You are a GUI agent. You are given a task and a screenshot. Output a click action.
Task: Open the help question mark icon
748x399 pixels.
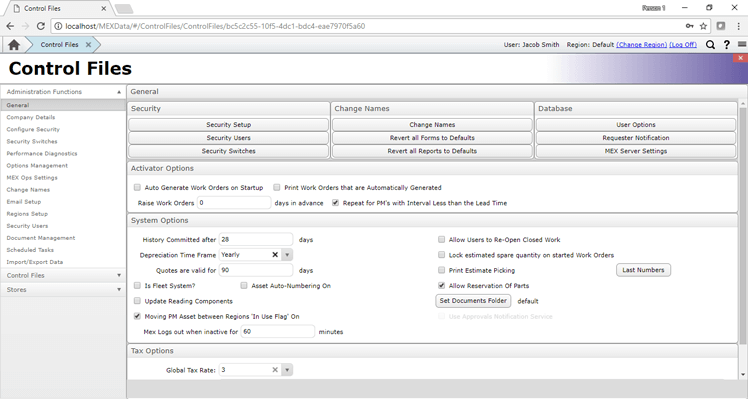click(727, 44)
